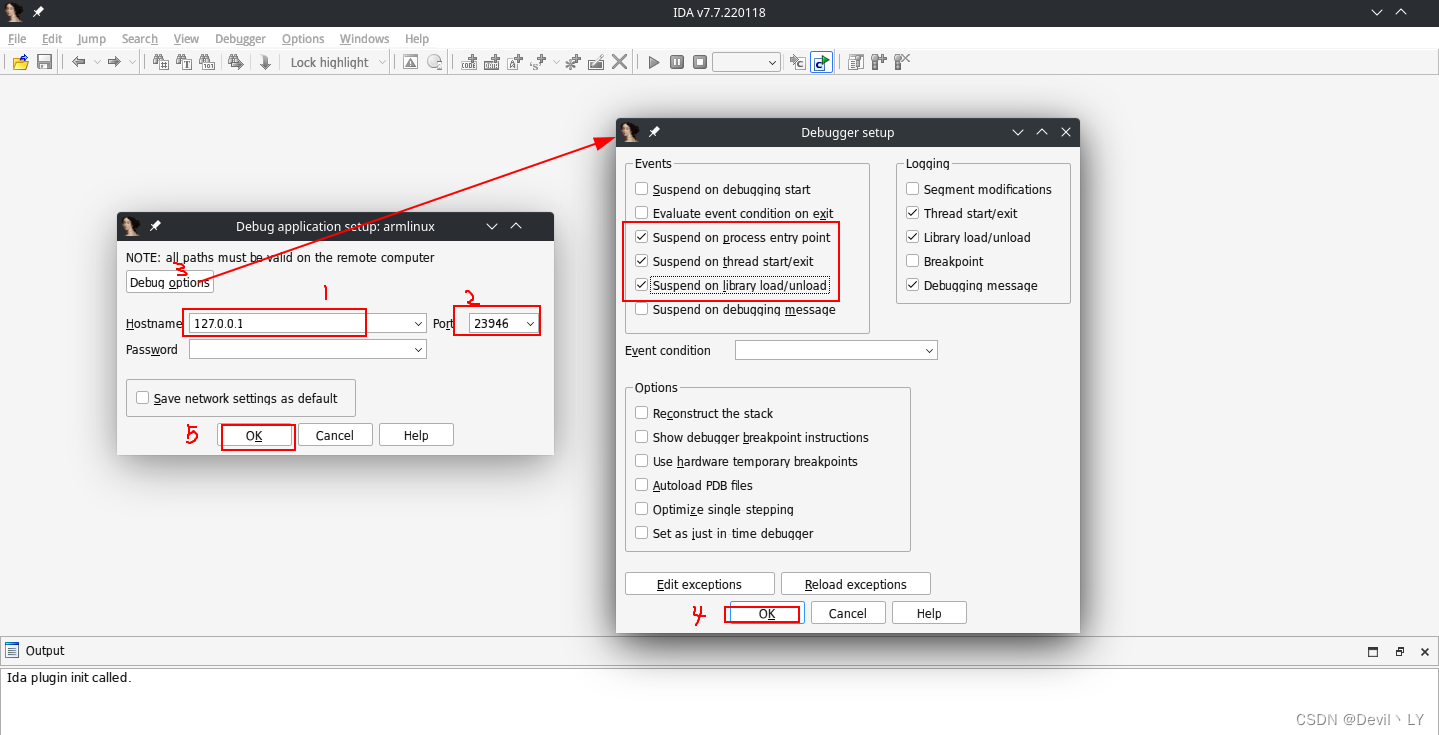Pause the process using the pause icon
1439x735 pixels.
tap(677, 62)
